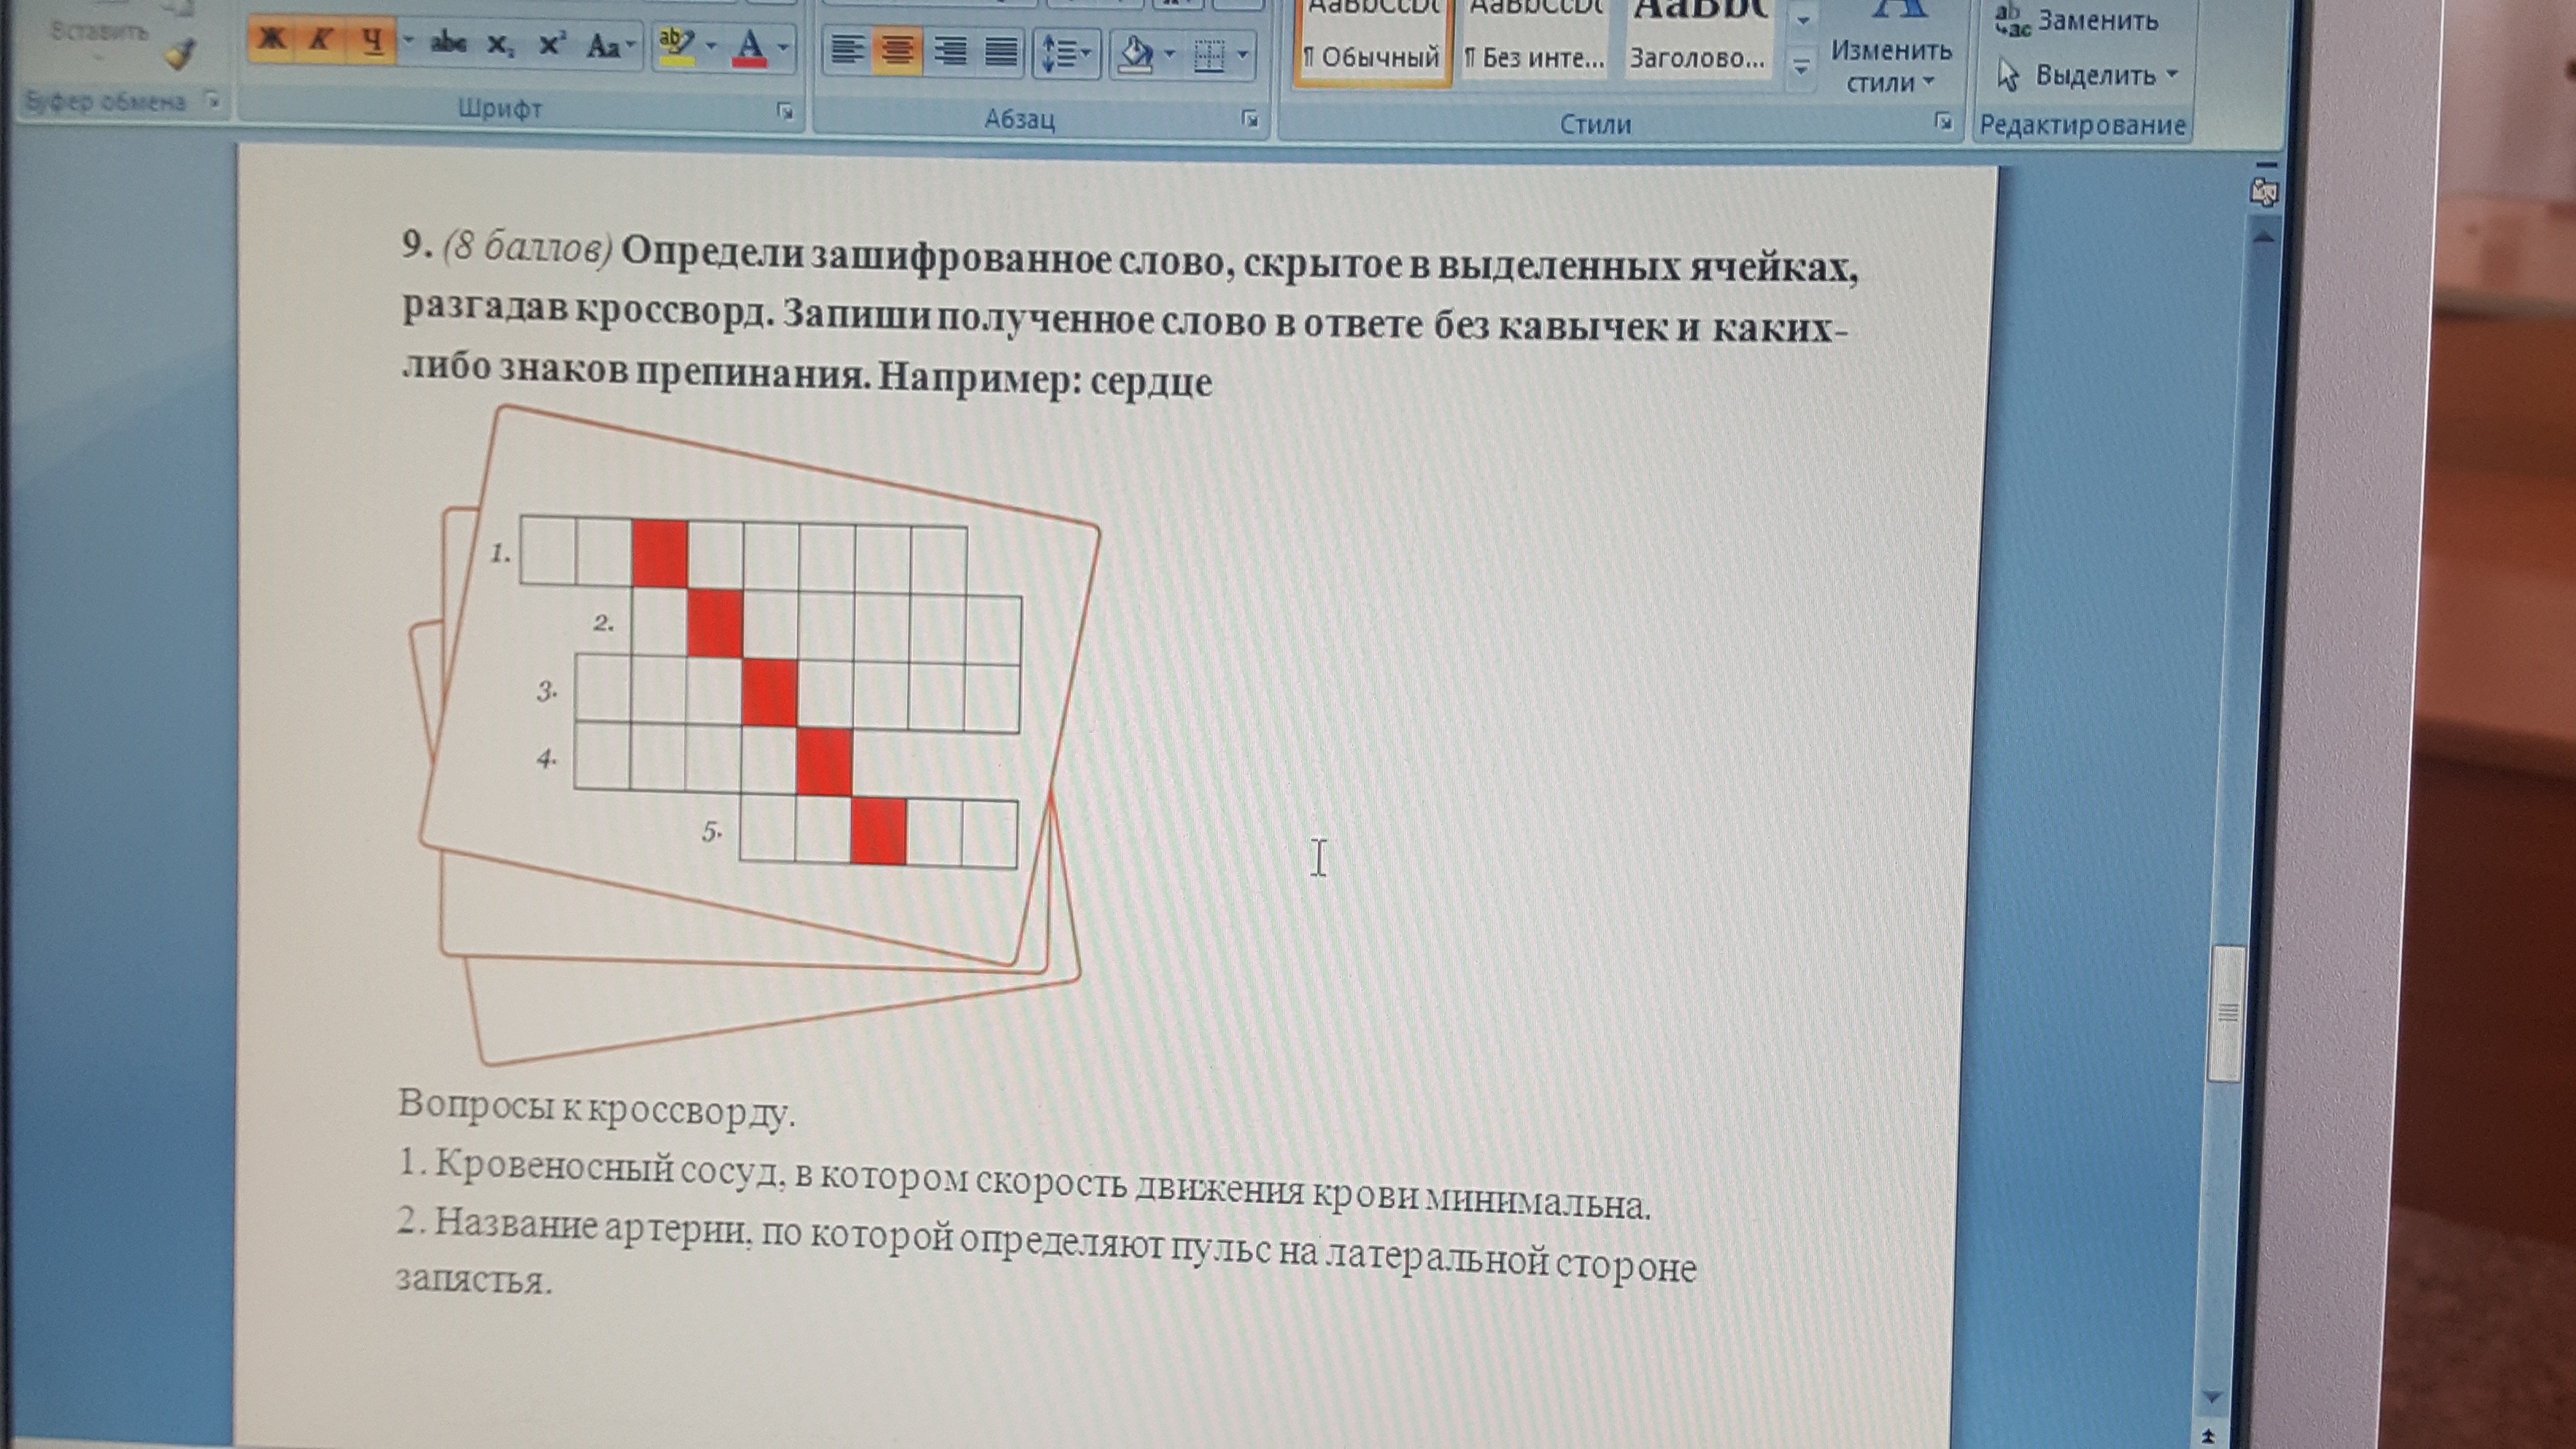The width and height of the screenshot is (2576, 1449).
Task: Open Стили group dialog launcher
Action: pyautogui.click(x=1942, y=122)
